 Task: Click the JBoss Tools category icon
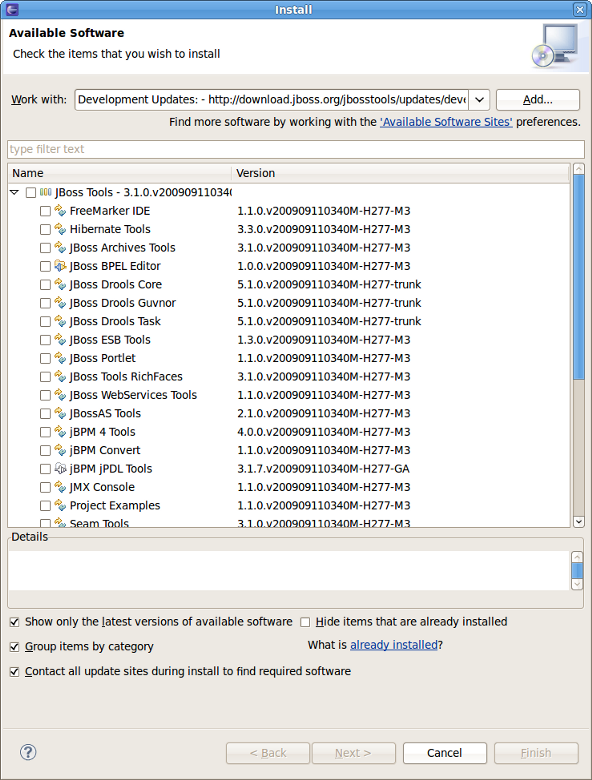[46, 192]
